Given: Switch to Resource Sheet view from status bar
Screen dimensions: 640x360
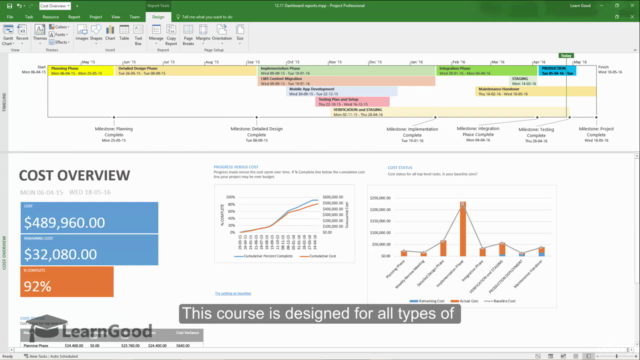Looking at the screenshot, I should tap(576, 356).
